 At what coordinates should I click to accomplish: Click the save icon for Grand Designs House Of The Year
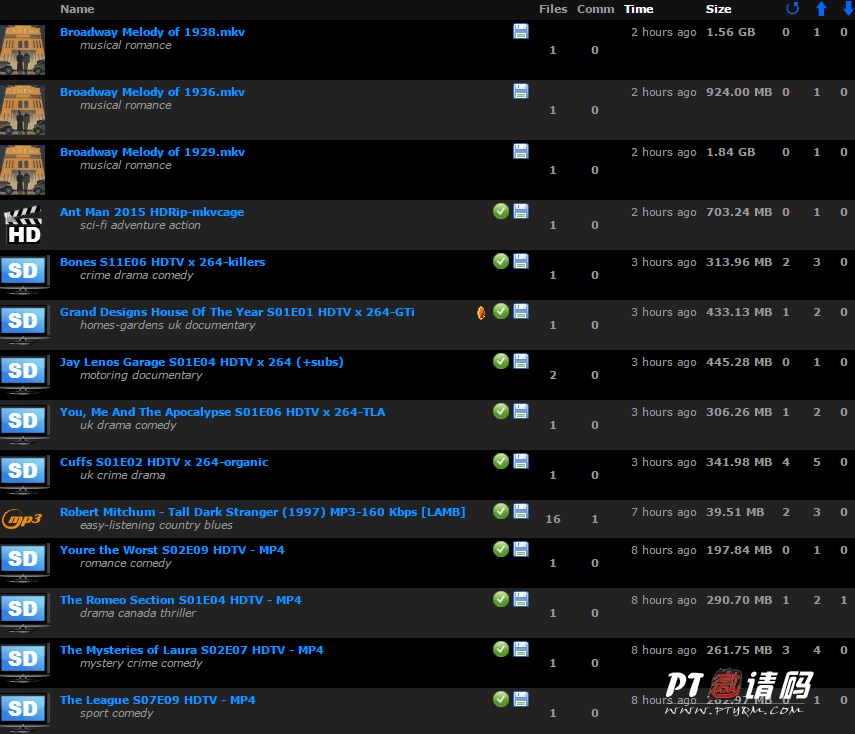tap(521, 311)
